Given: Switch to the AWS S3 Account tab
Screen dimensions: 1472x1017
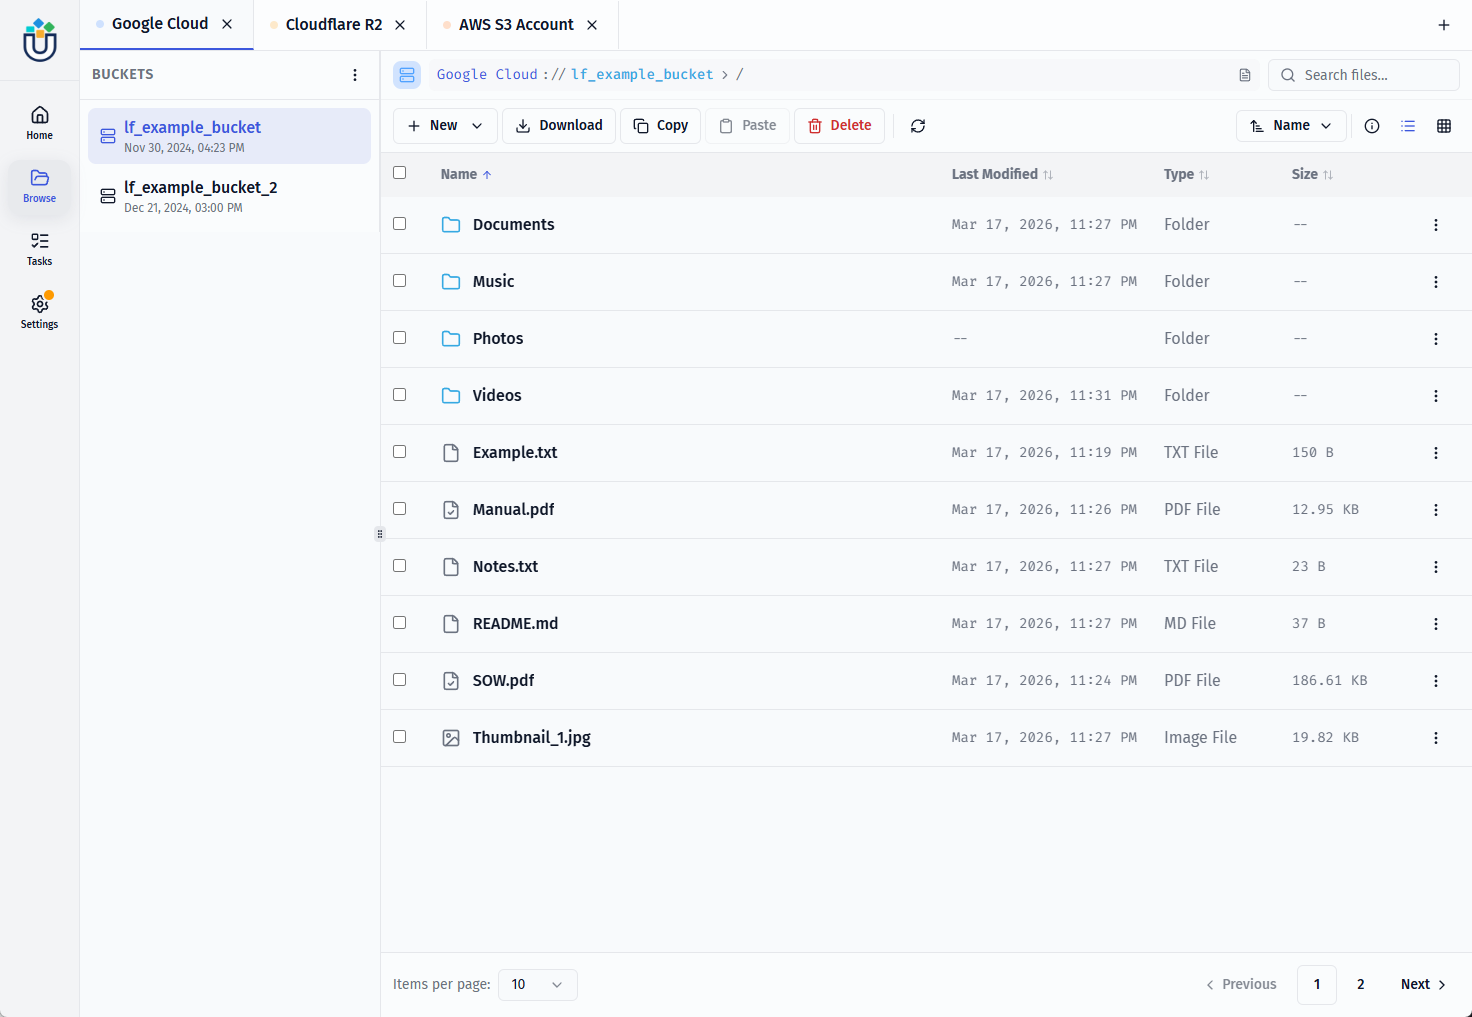Looking at the screenshot, I should 516,25.
